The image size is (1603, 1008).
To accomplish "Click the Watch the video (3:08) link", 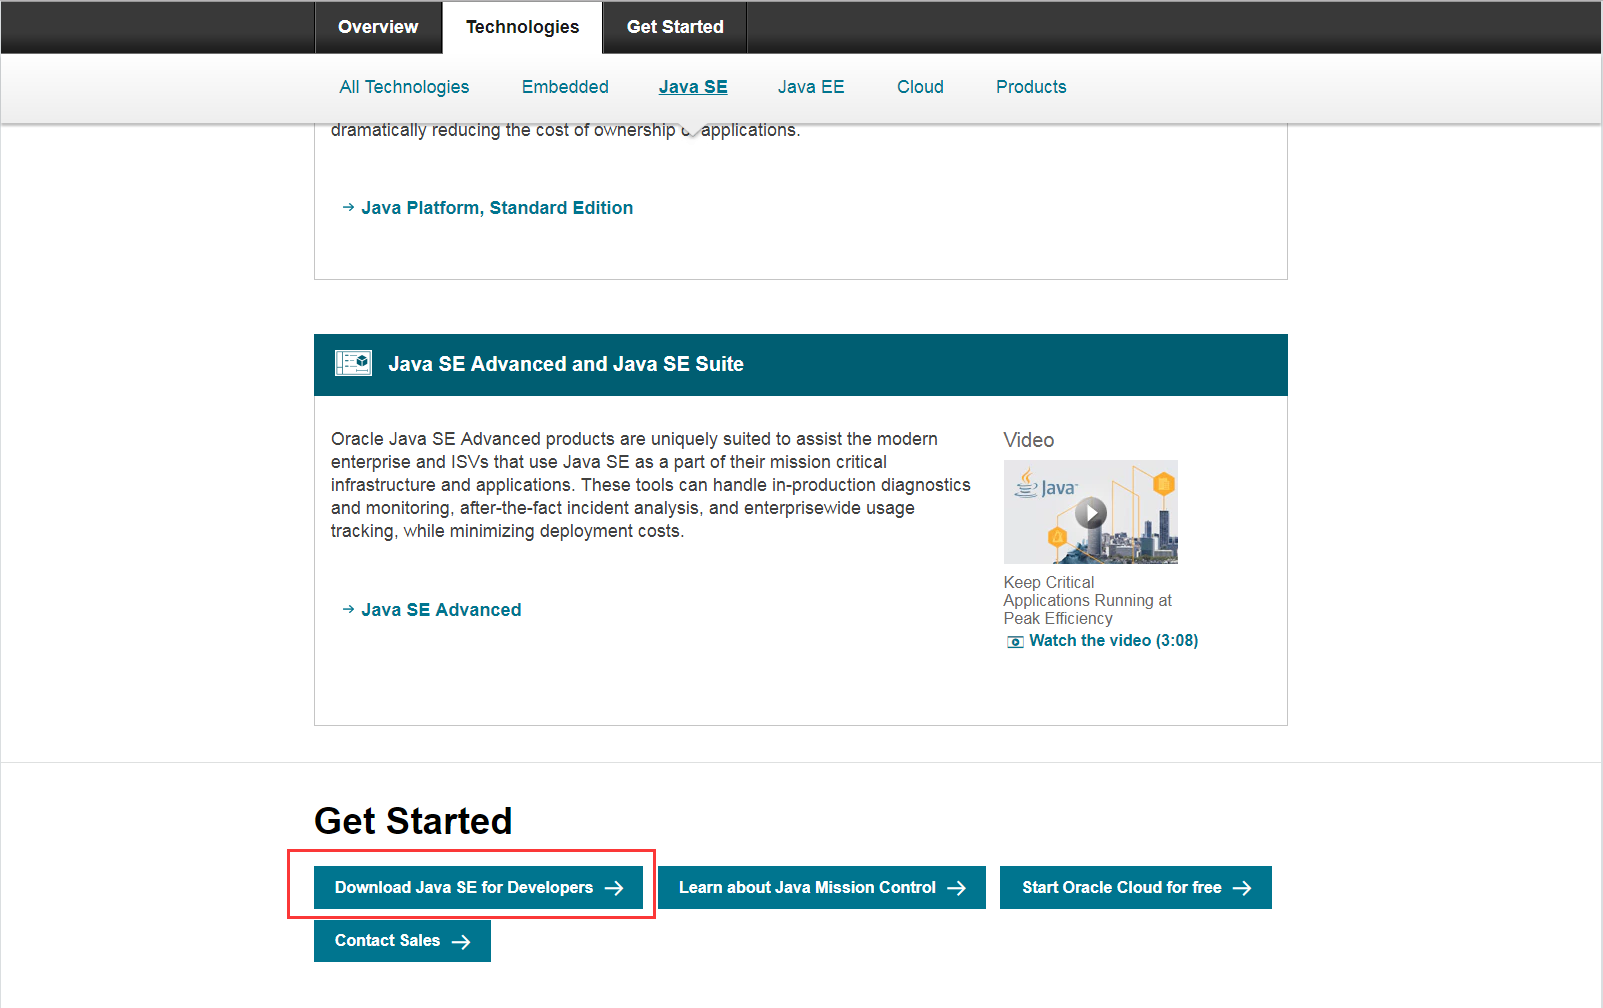I will (x=1113, y=641).
